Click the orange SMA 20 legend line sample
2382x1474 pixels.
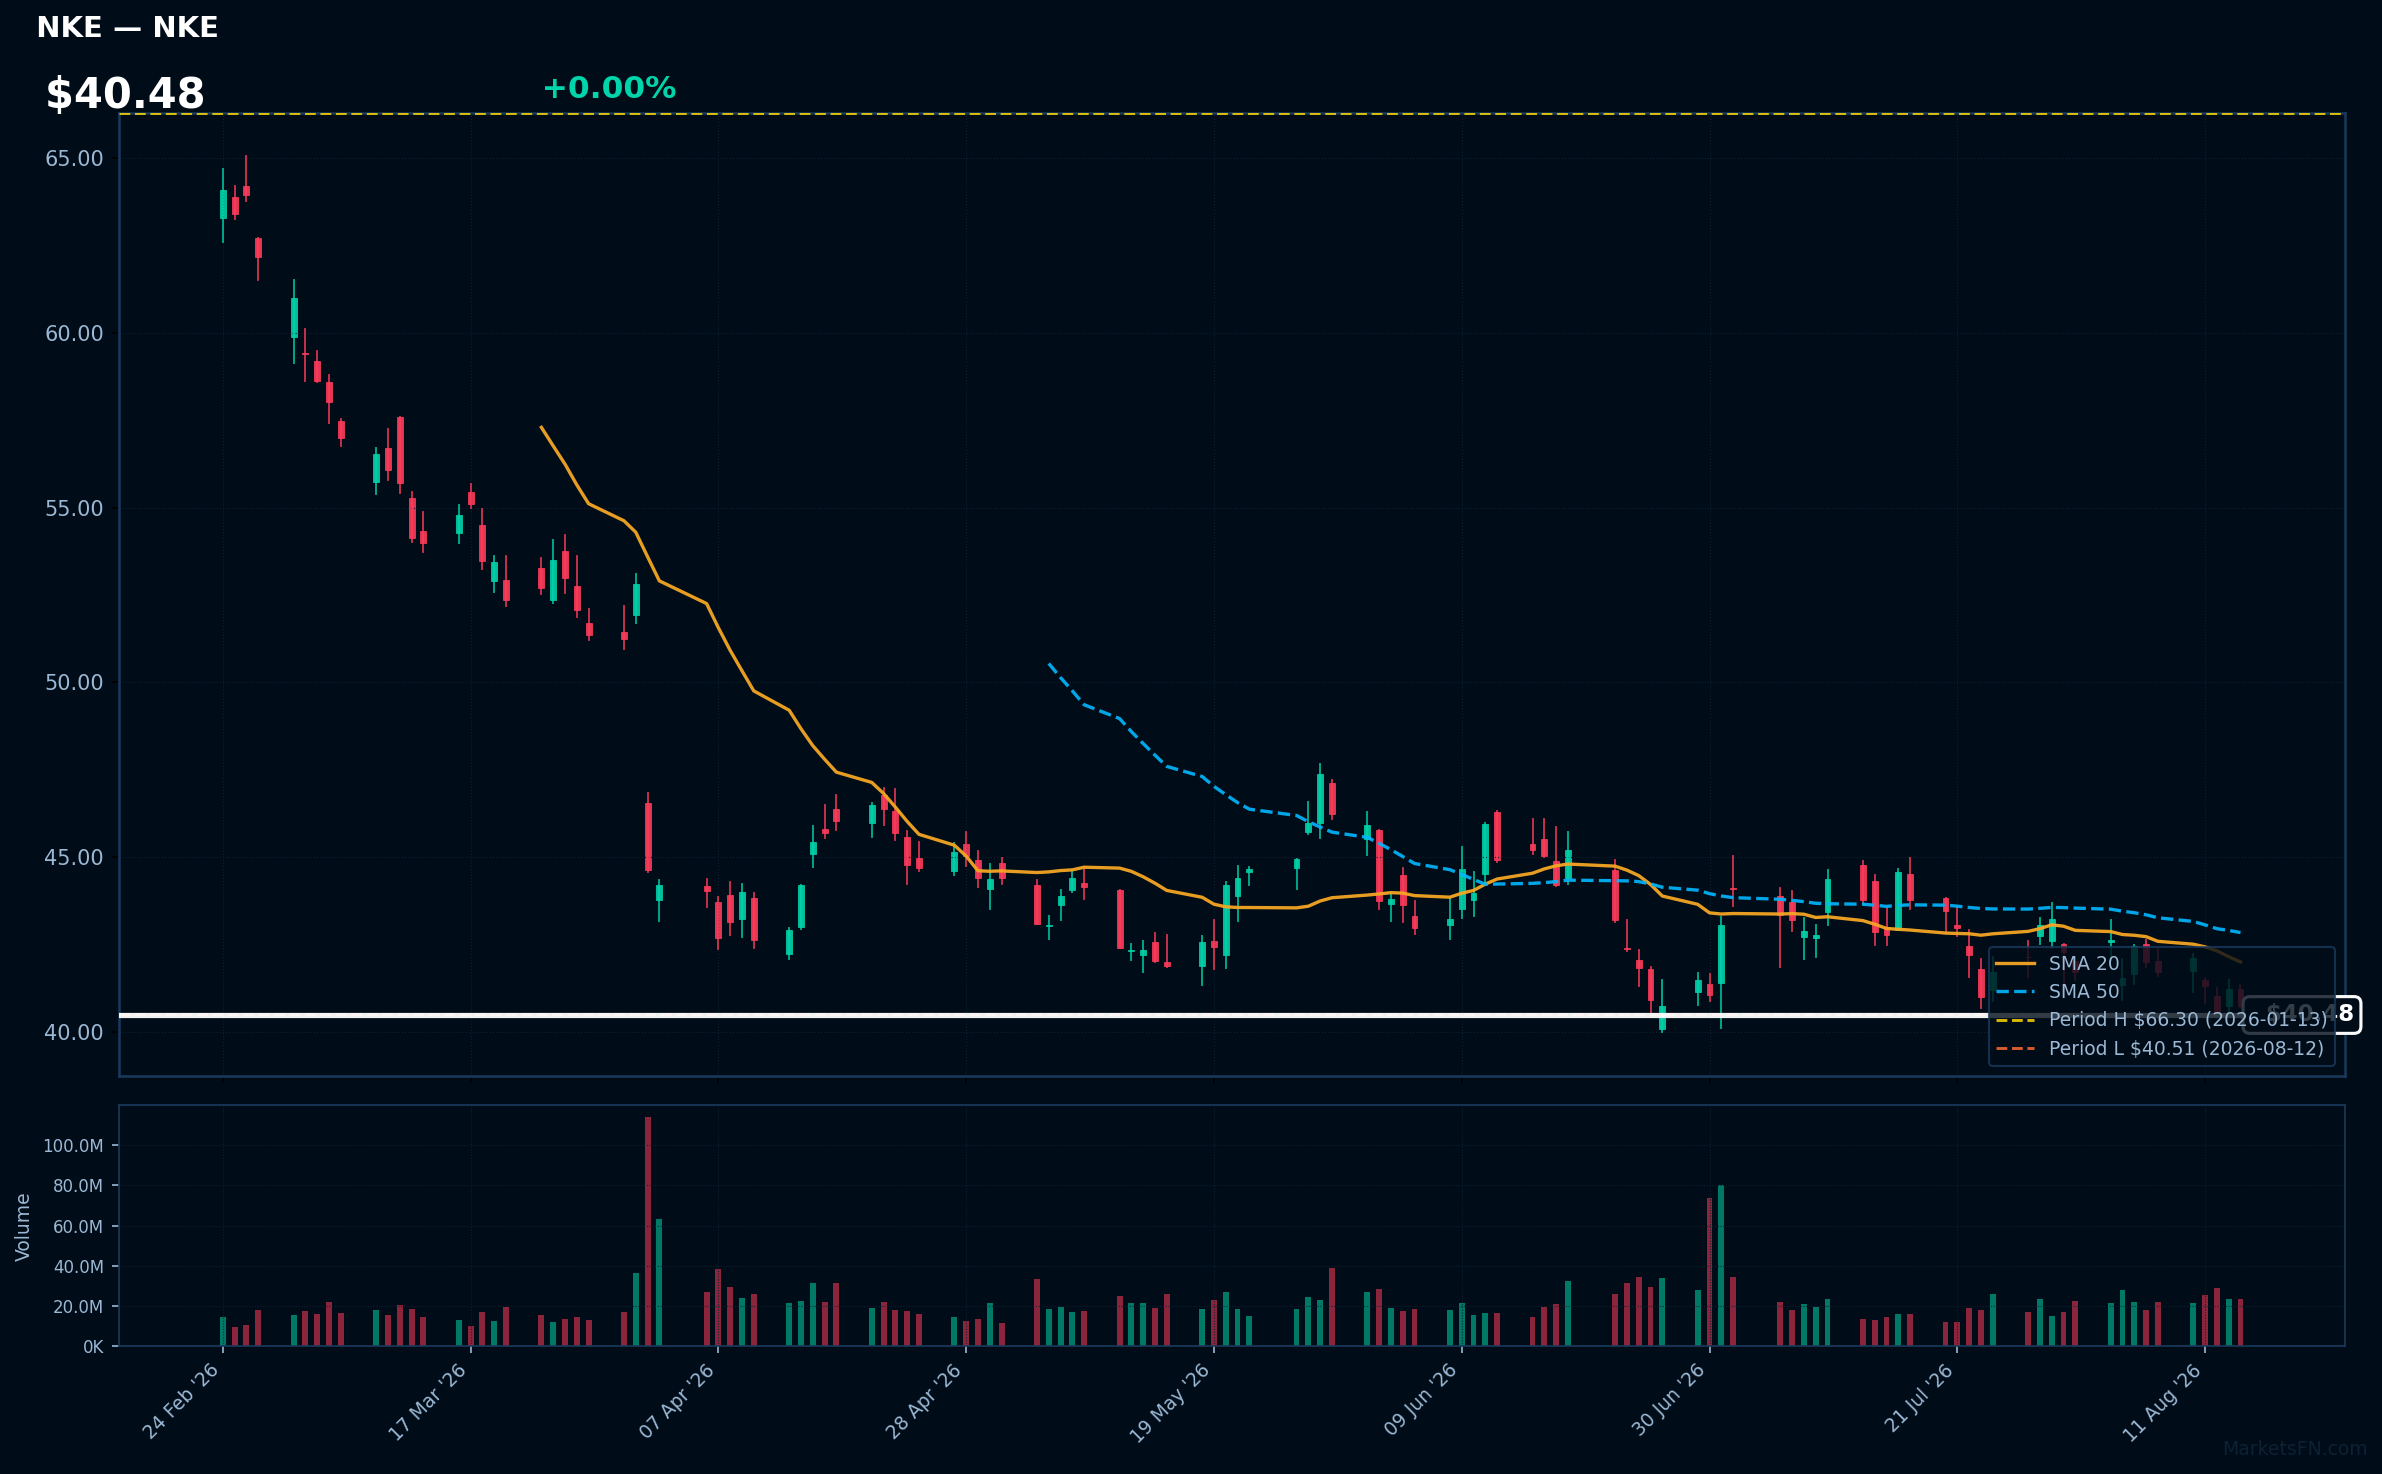pos(2016,964)
